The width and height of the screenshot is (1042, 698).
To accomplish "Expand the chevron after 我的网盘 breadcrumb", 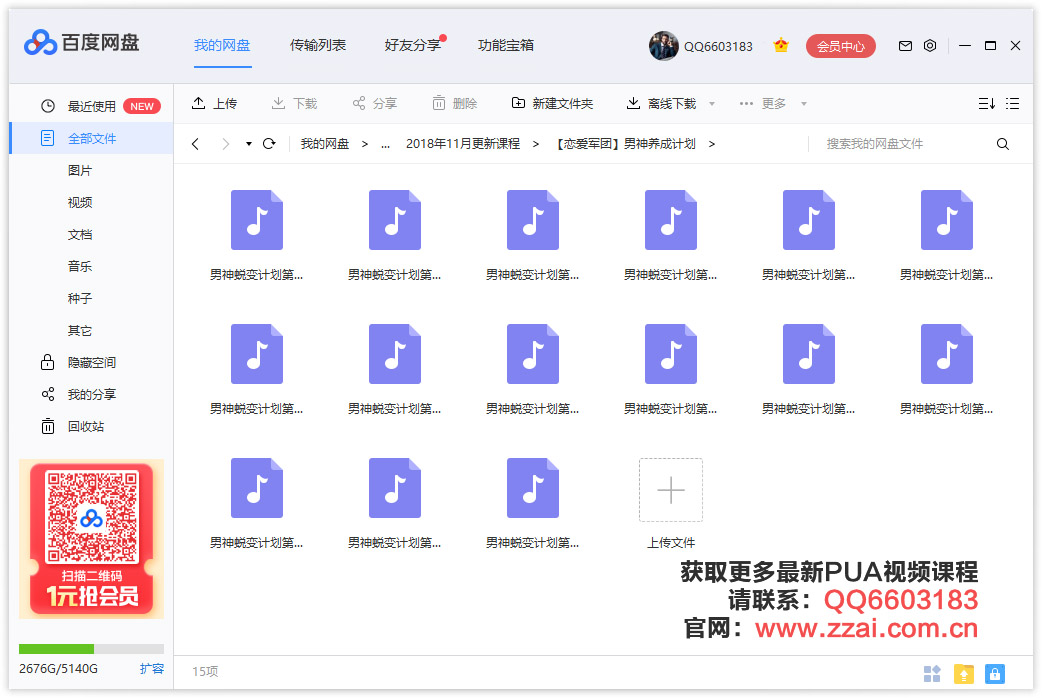I will 365,144.
